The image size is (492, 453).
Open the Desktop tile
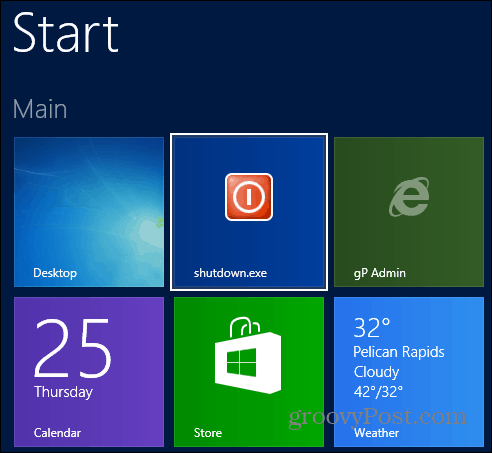coord(89,212)
